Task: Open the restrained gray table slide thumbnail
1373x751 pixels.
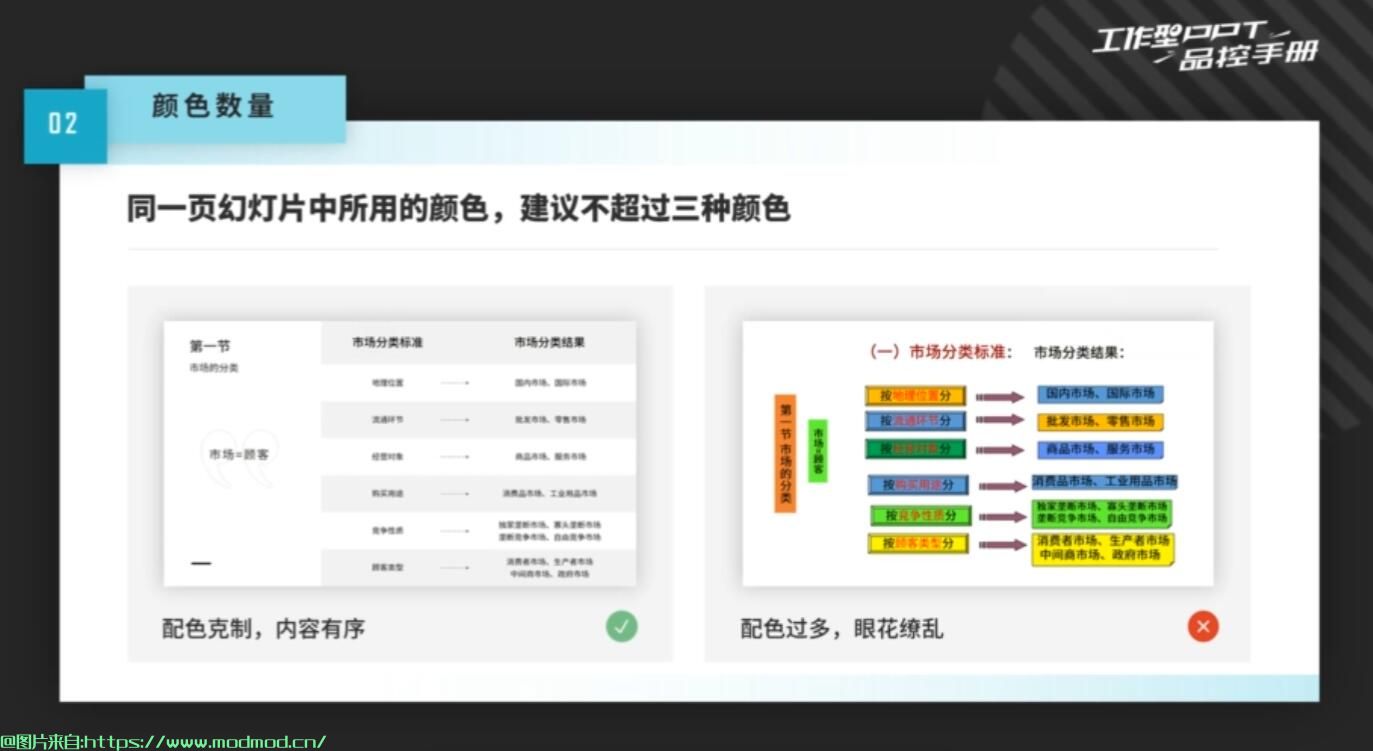Action: click(400, 453)
